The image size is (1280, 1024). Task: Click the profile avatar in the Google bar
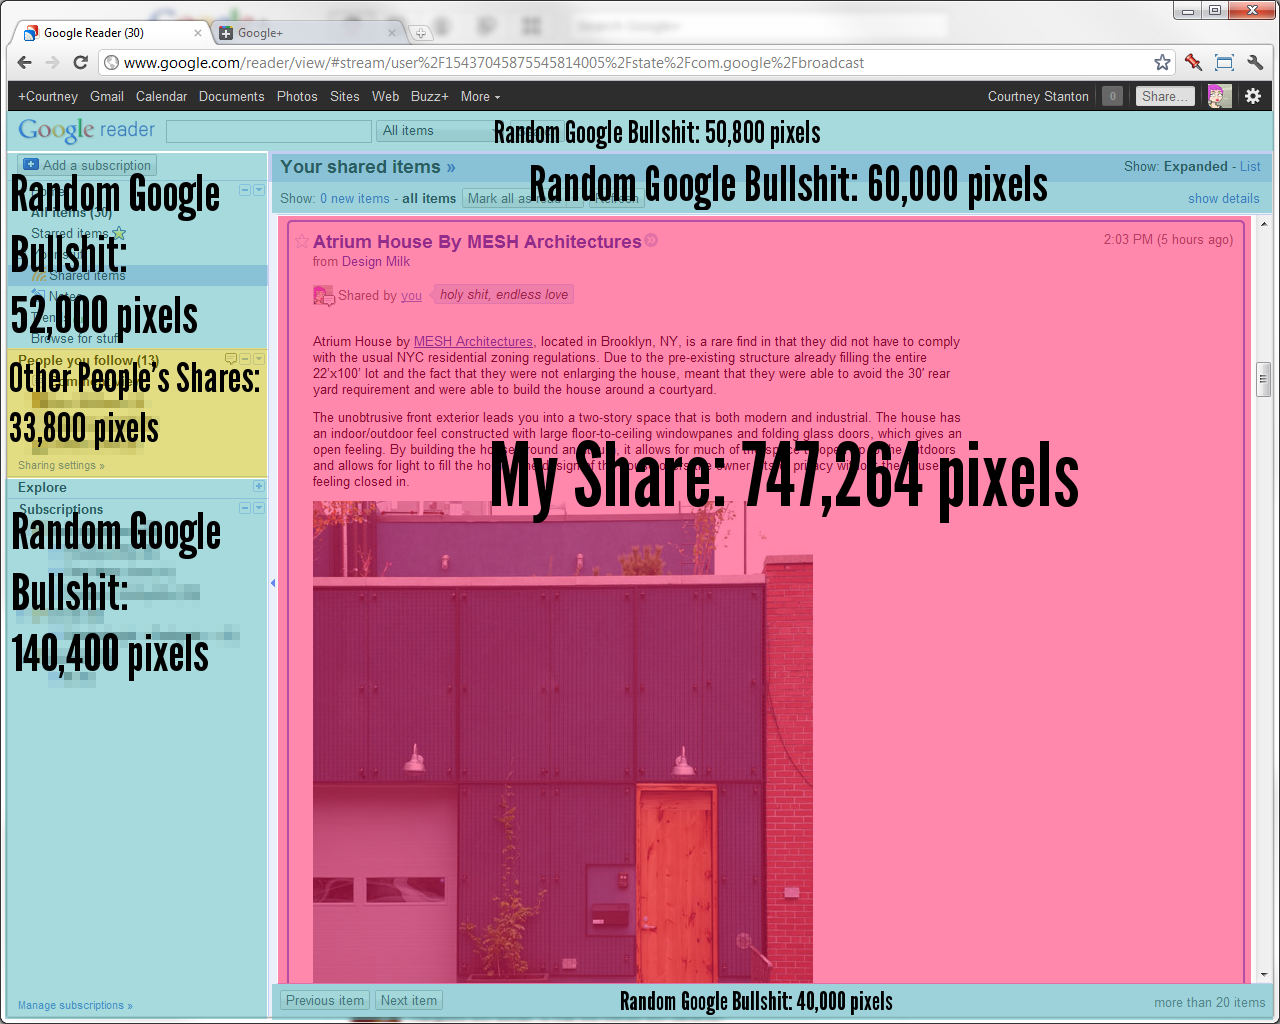click(1218, 96)
